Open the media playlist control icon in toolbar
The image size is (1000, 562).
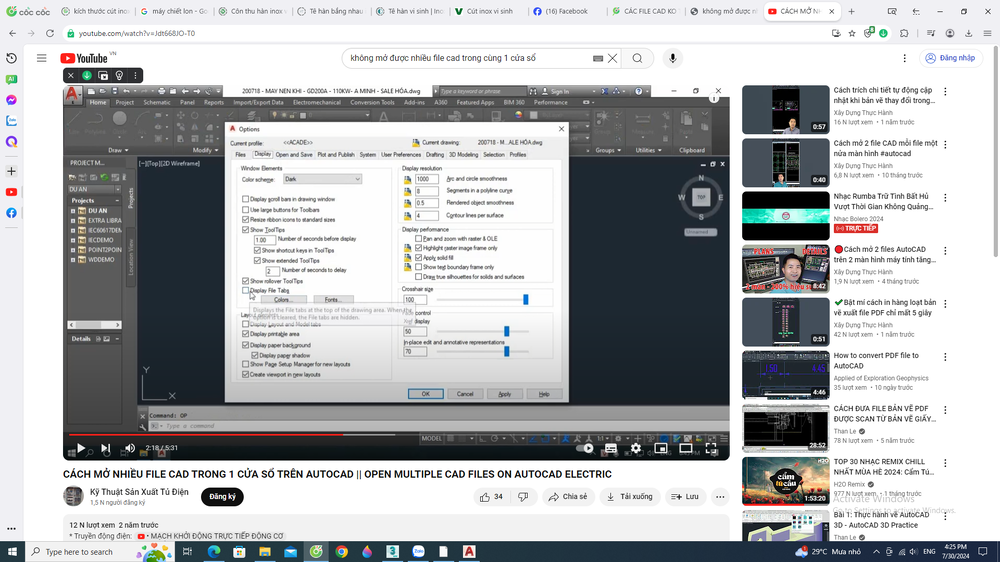click(930, 33)
